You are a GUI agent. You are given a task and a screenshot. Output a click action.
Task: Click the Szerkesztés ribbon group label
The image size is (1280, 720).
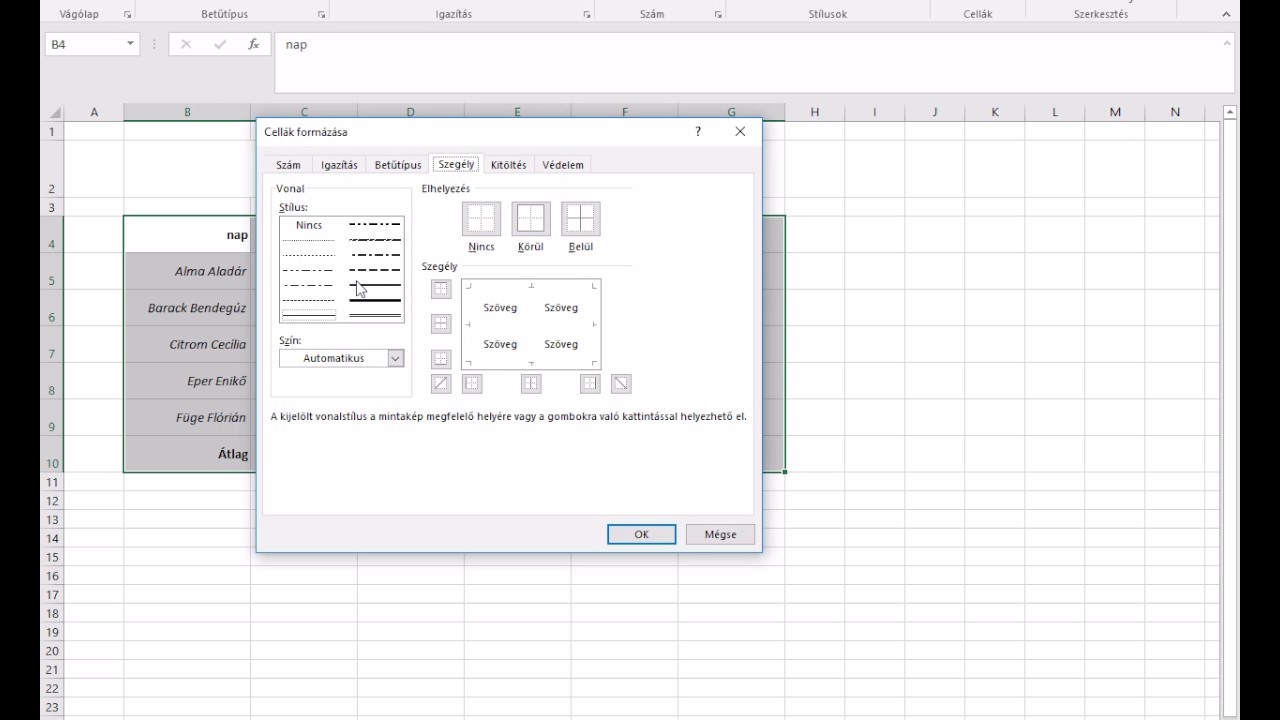coord(1100,15)
